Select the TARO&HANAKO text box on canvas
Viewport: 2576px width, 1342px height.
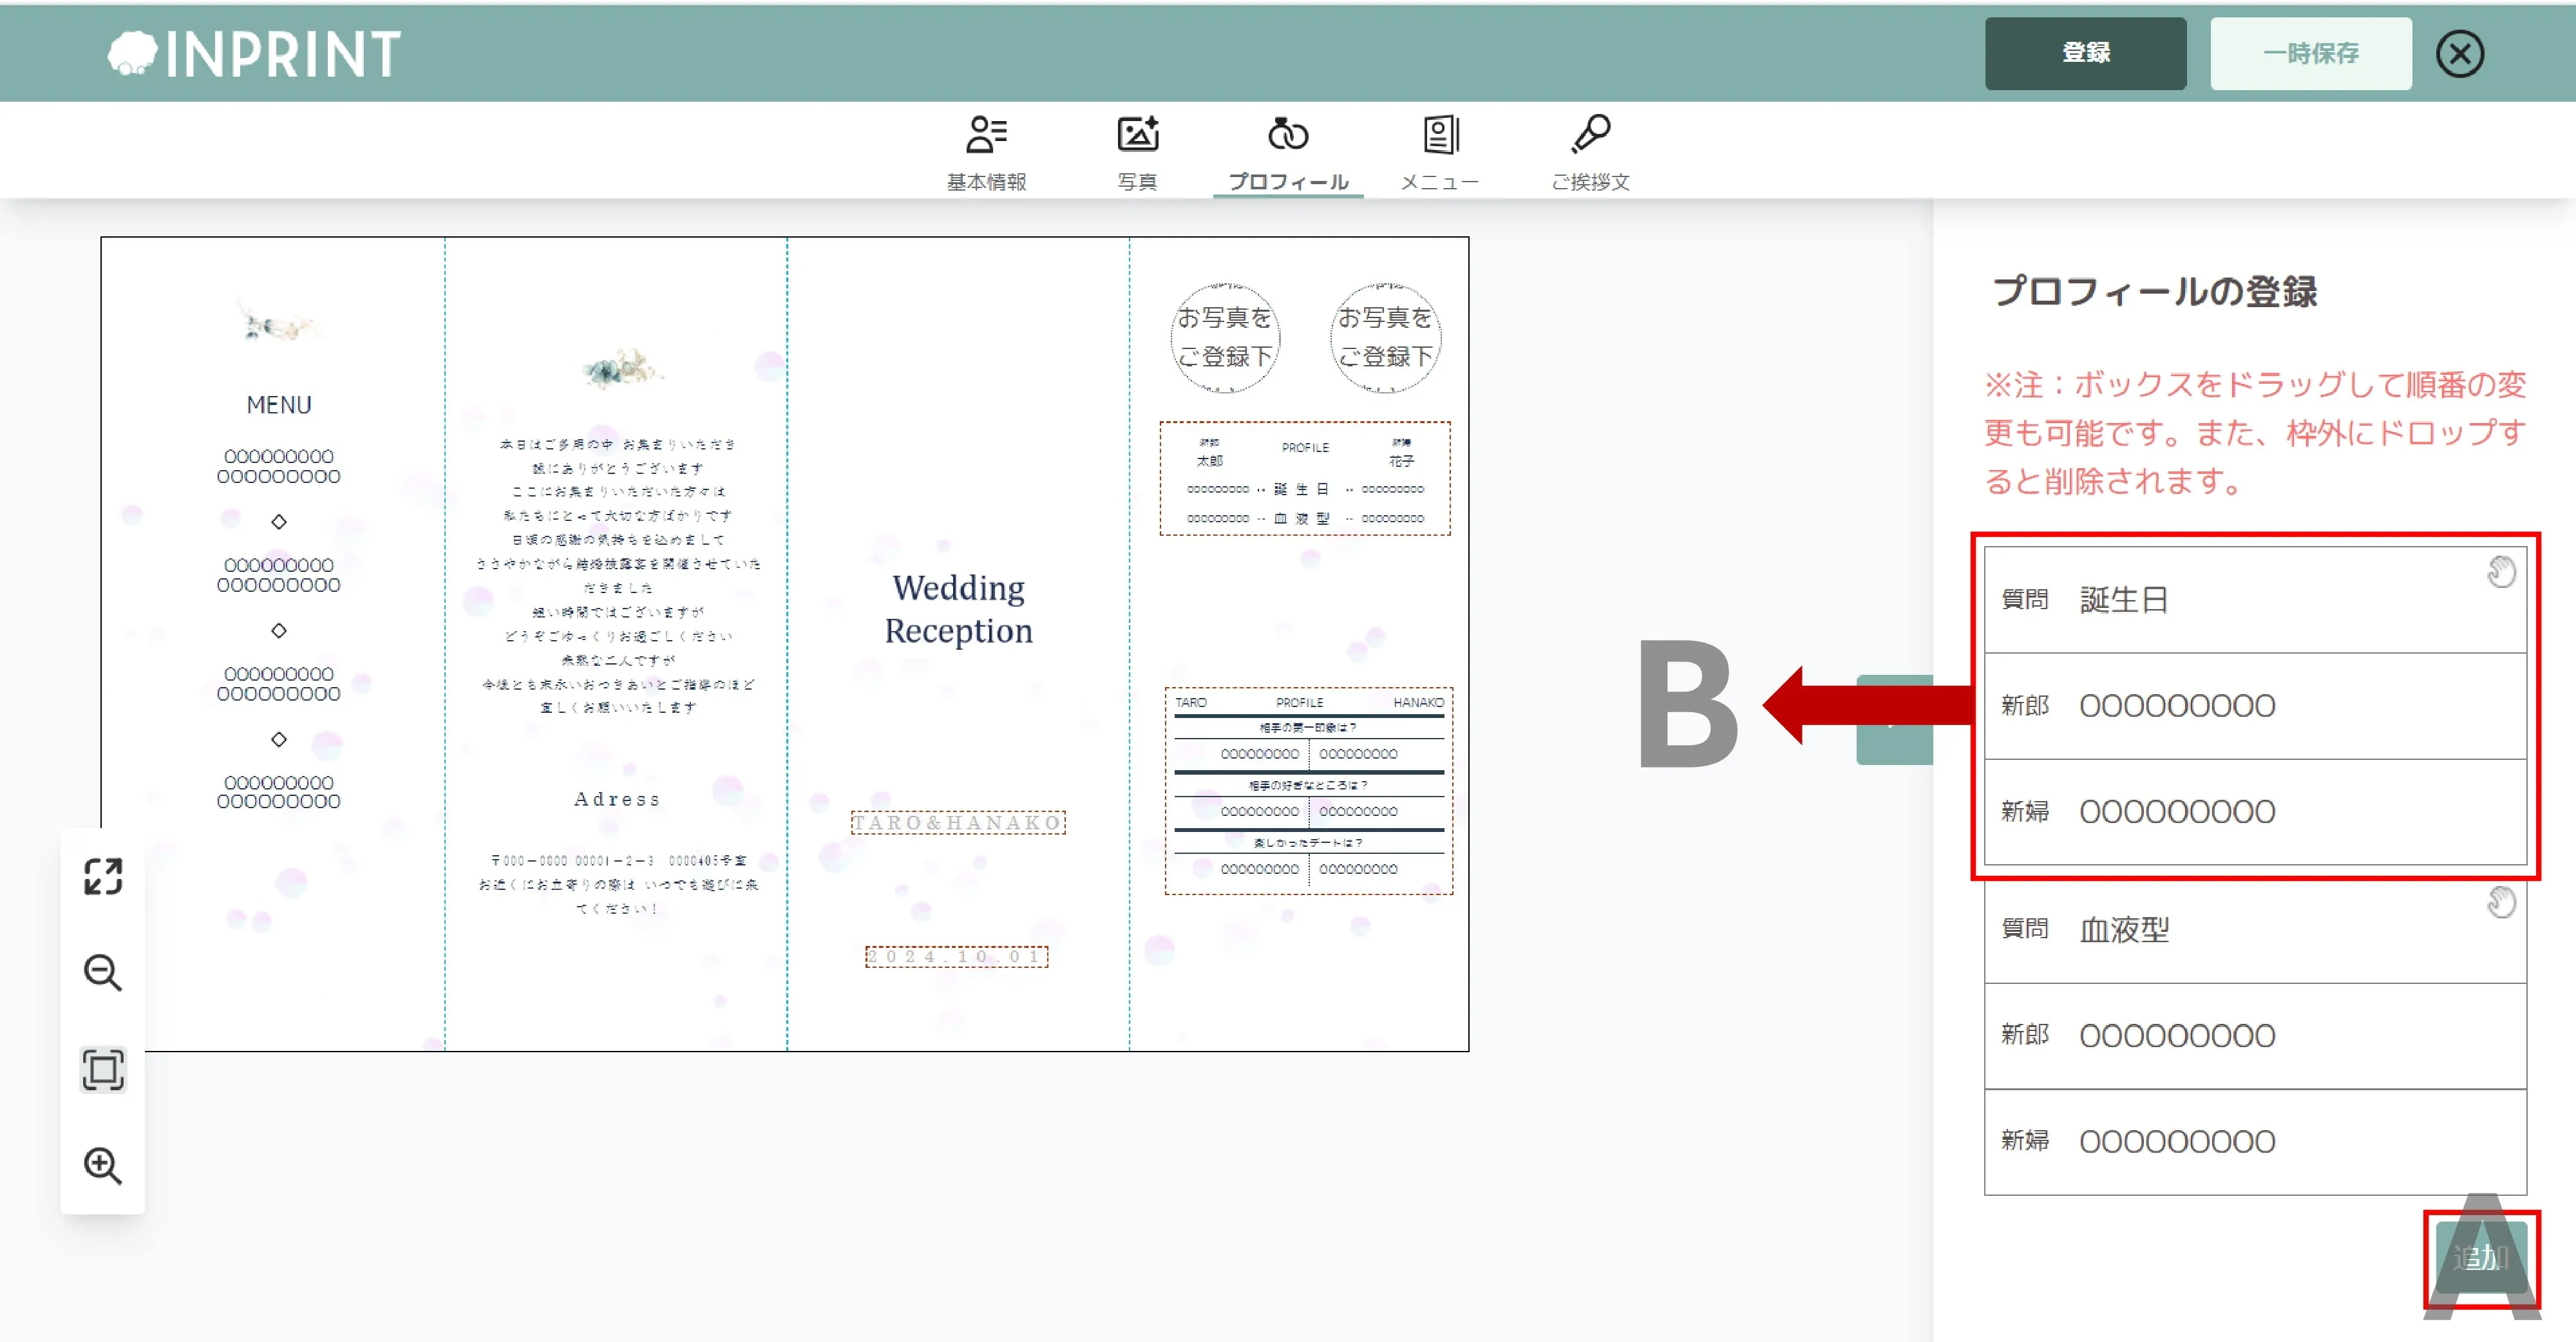click(x=957, y=822)
